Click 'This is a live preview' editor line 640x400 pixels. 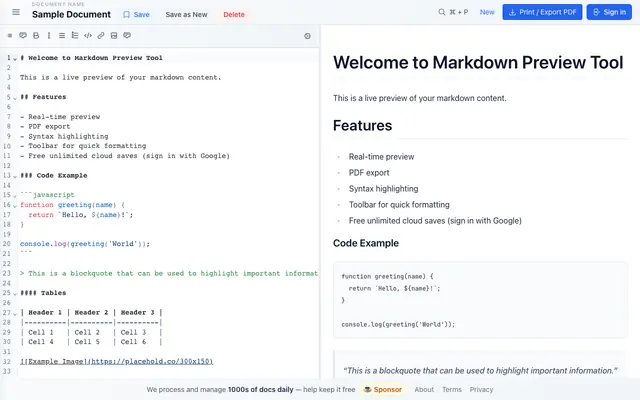pos(120,78)
